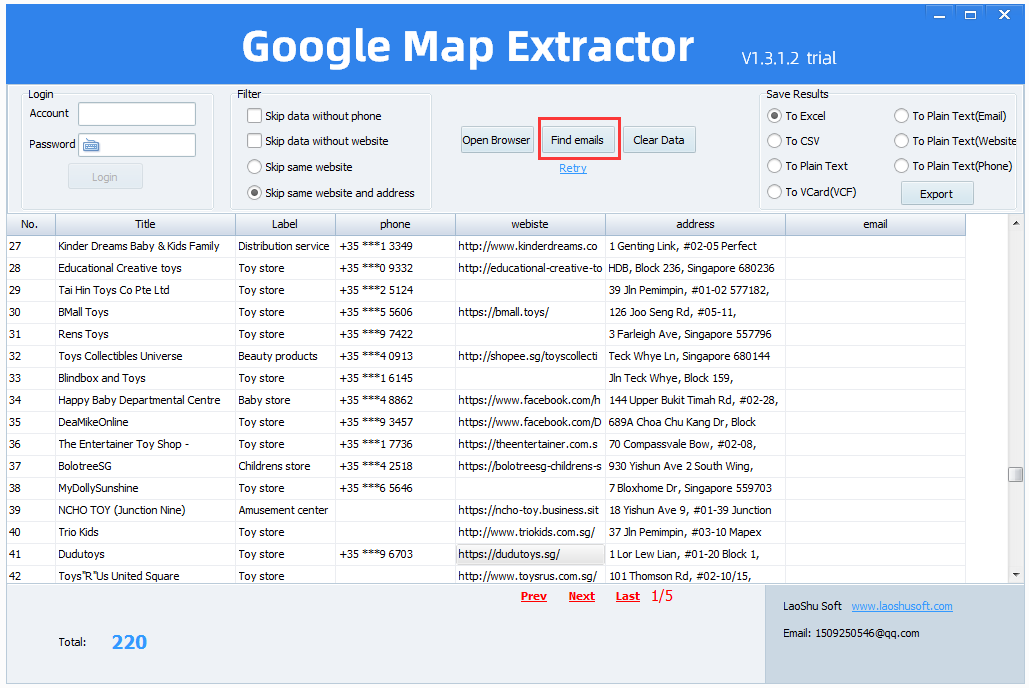Check Skip data without website option
1029x688 pixels.
click(255, 141)
